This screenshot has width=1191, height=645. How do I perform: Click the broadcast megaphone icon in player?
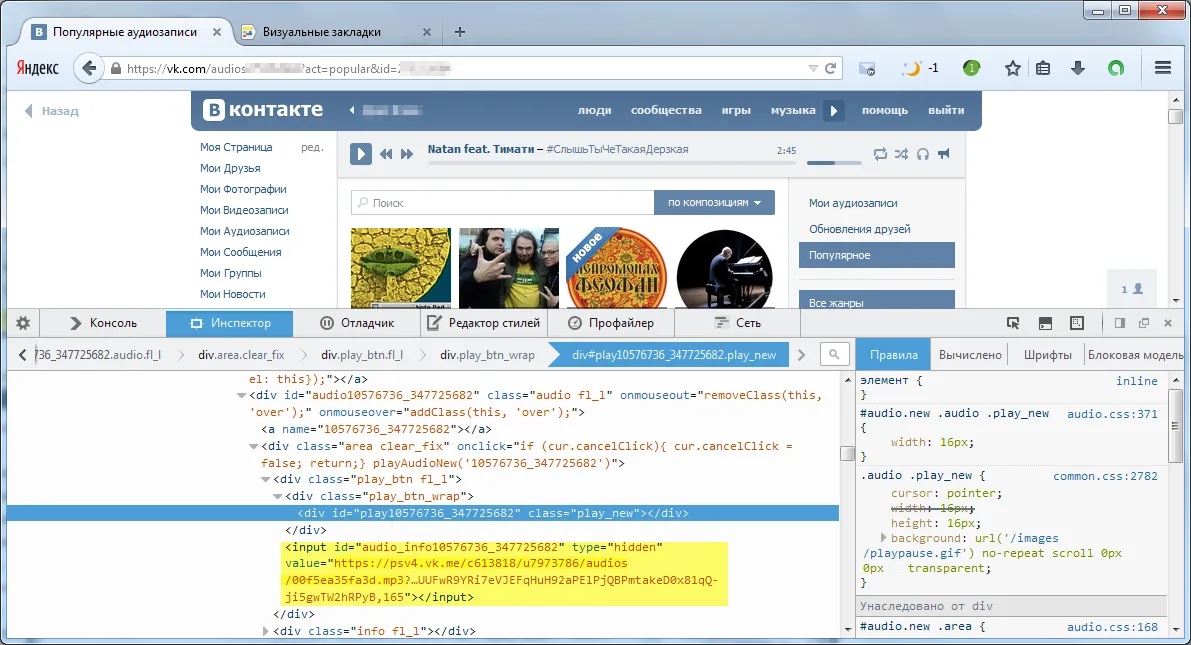[943, 154]
